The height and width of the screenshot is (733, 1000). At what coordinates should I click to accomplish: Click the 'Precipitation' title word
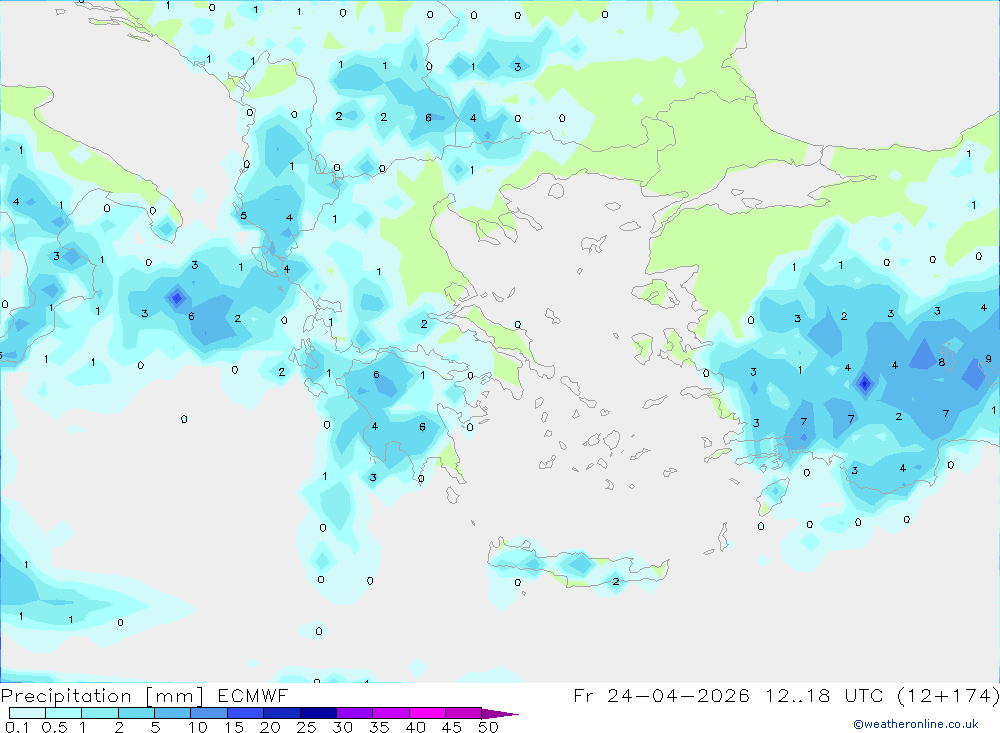tap(66, 696)
